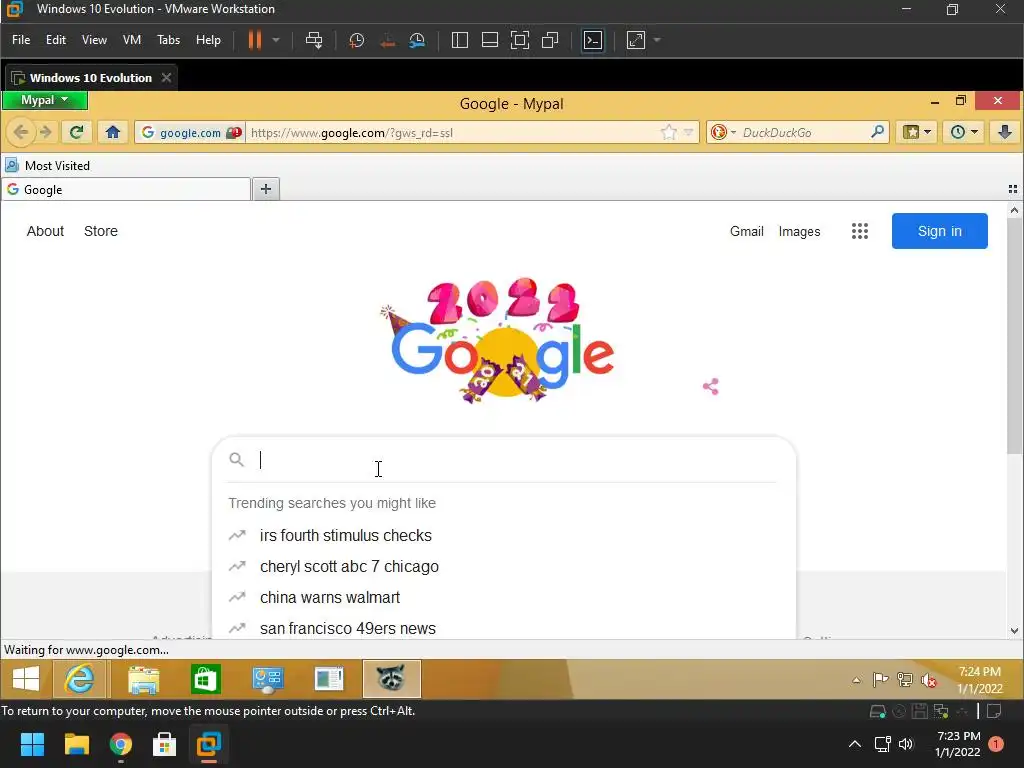Open the Gmail link
Image resolution: width=1024 pixels, height=768 pixels.
coord(746,231)
